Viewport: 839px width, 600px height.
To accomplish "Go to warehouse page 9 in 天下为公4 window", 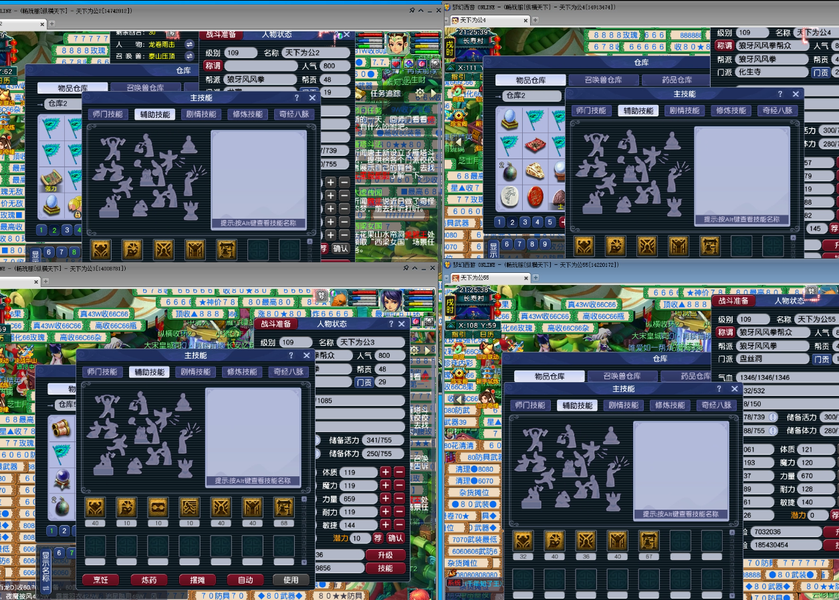I will coord(545,244).
